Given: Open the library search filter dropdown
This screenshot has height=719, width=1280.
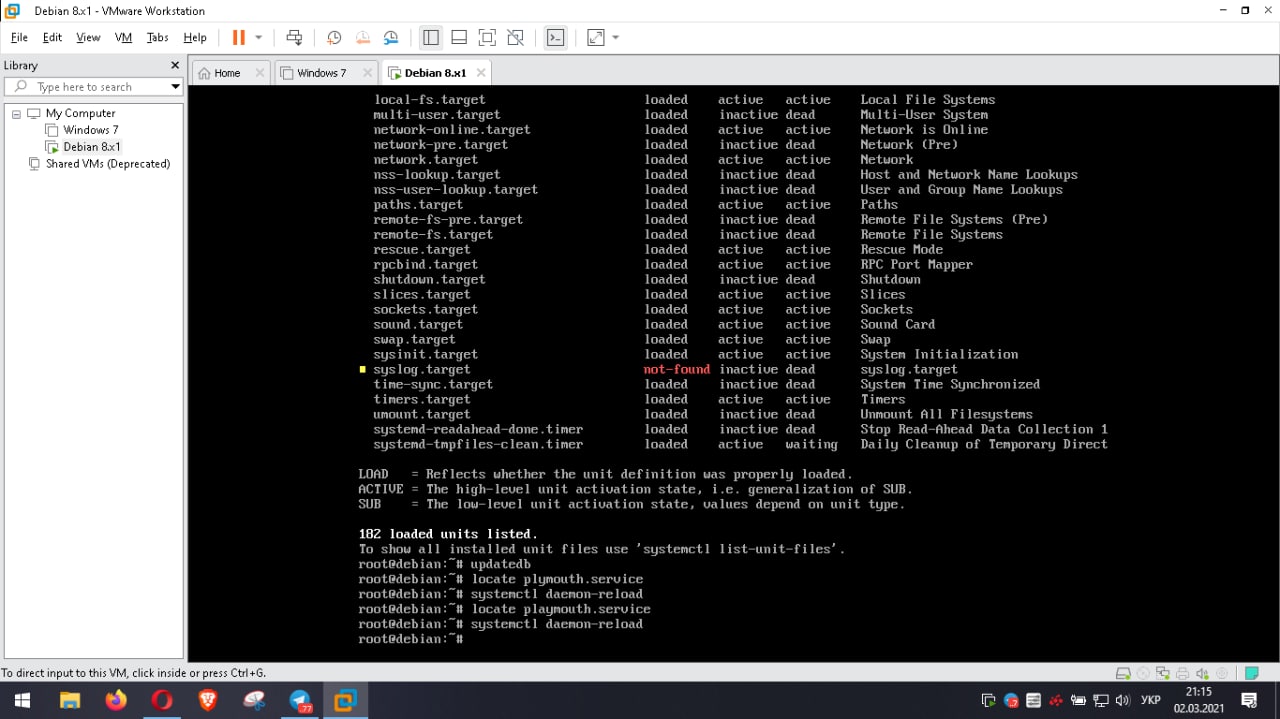Looking at the screenshot, I should pos(175,87).
